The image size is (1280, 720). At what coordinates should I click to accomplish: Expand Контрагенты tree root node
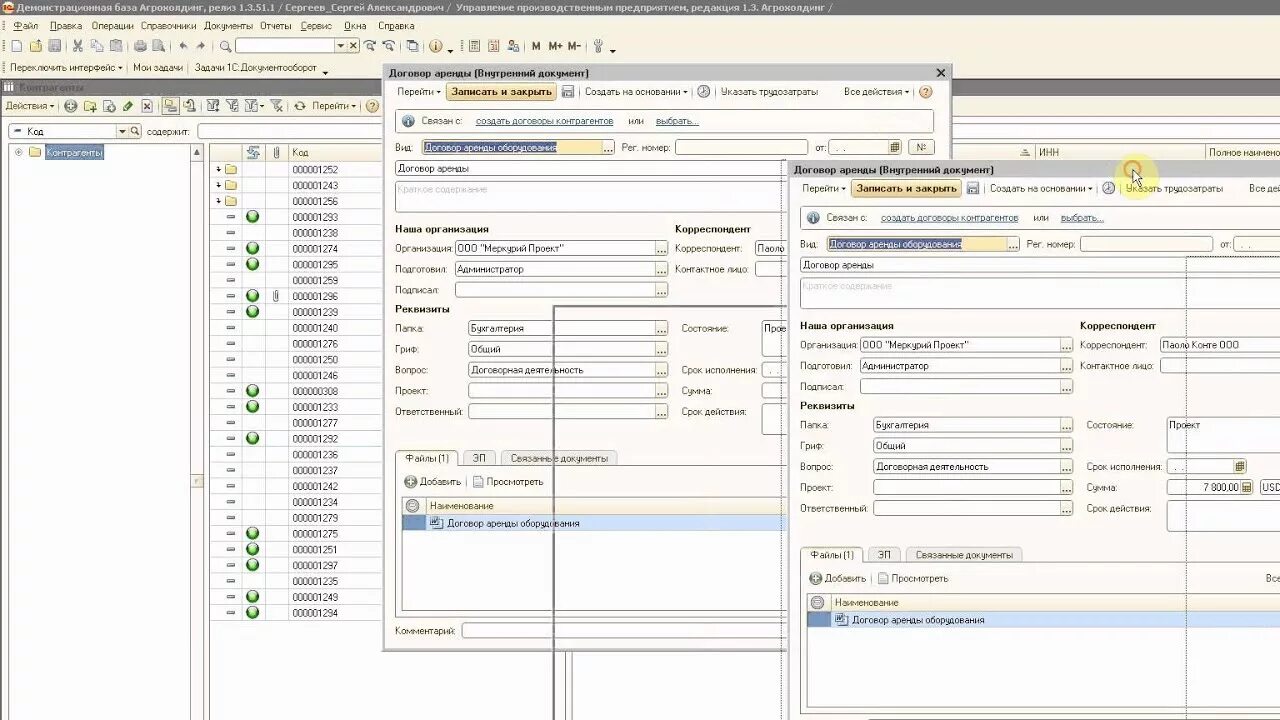point(18,152)
